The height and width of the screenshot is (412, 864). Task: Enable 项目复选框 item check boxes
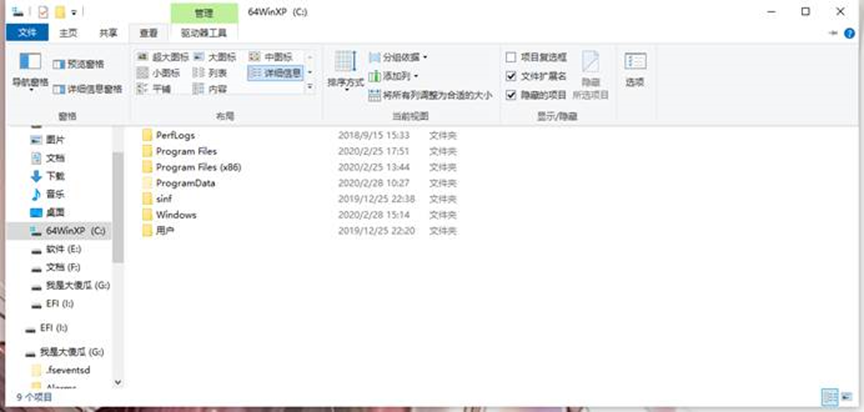pyautogui.click(x=536, y=57)
